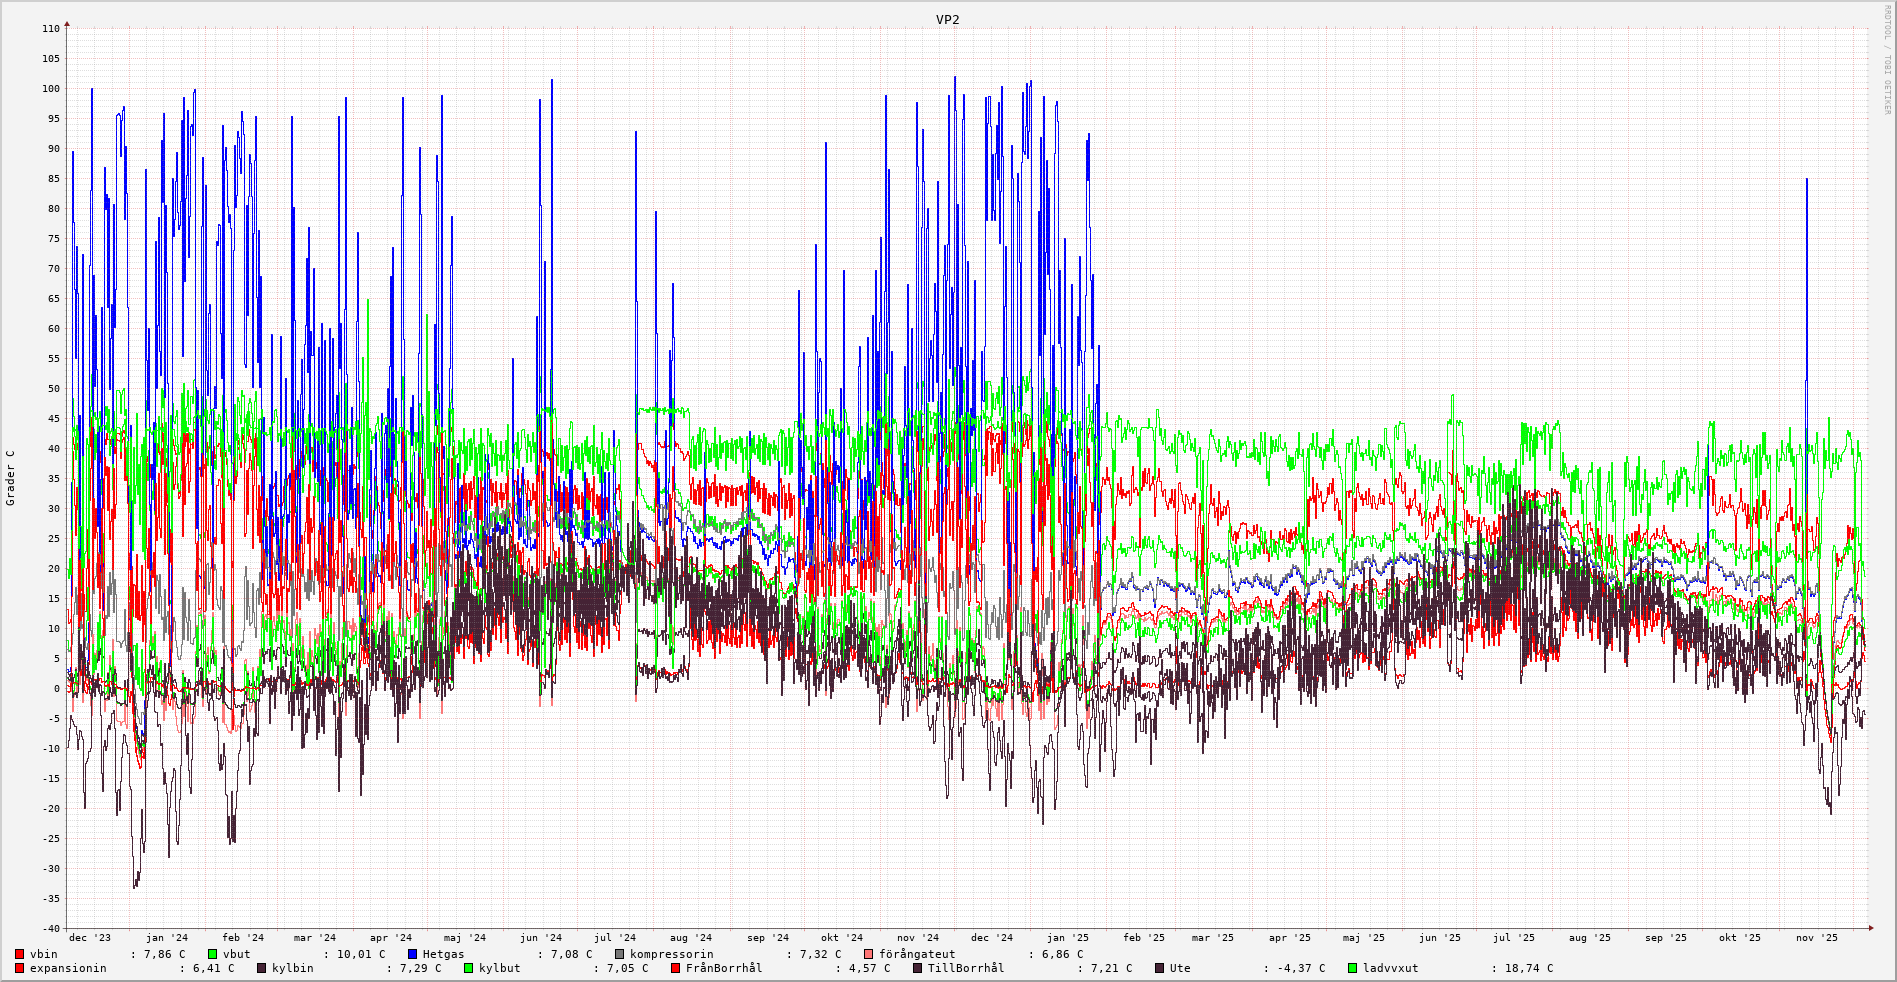Screen dimensions: 1897x982
Task: Select the jan '25 time axis label
Action: 1067,938
